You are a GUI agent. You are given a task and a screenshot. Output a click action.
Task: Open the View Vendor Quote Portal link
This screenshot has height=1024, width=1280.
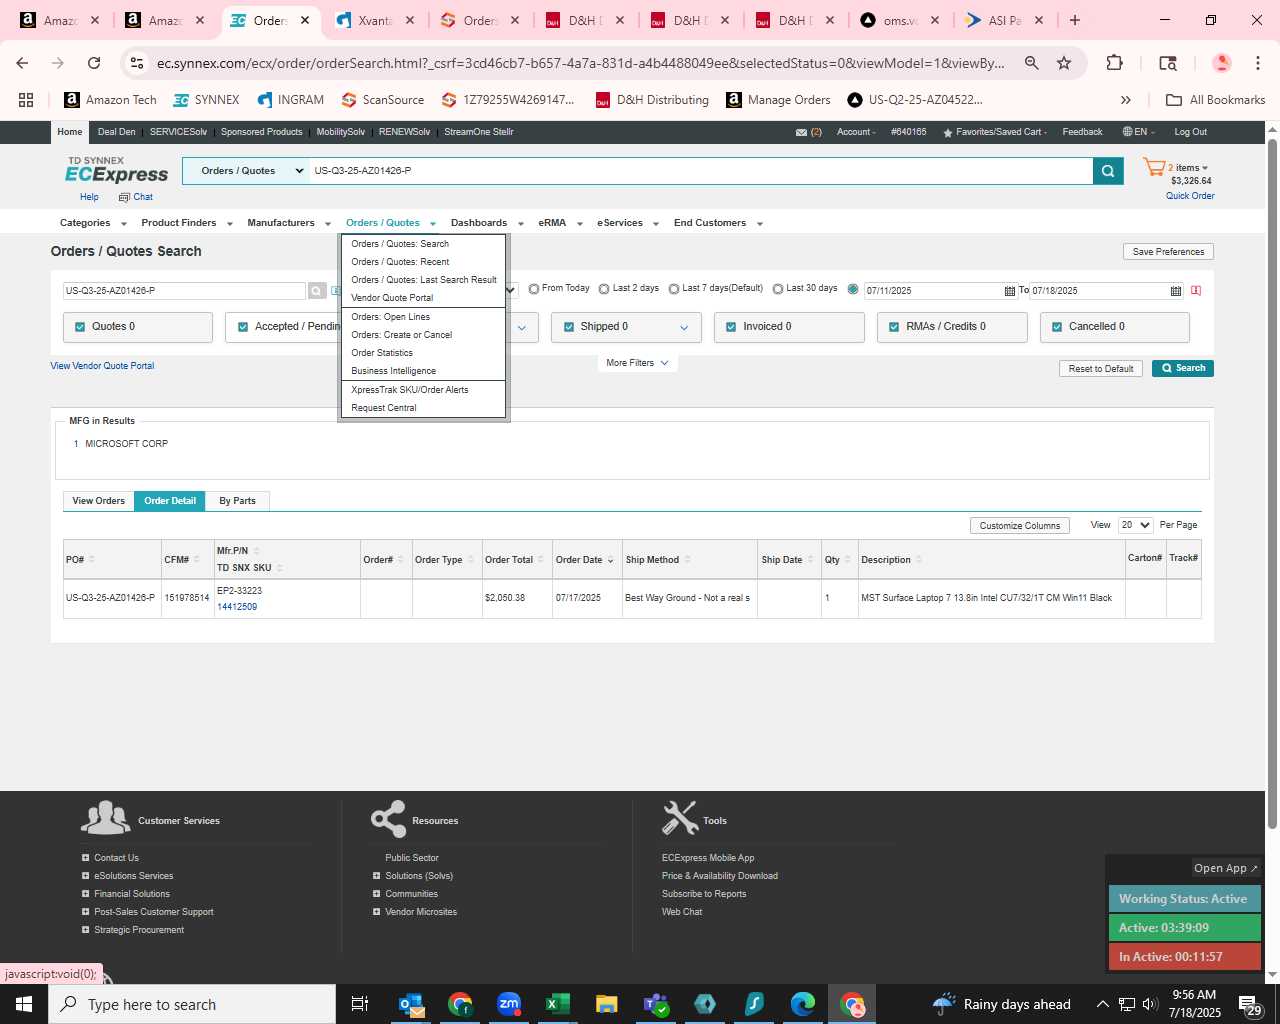pos(102,366)
